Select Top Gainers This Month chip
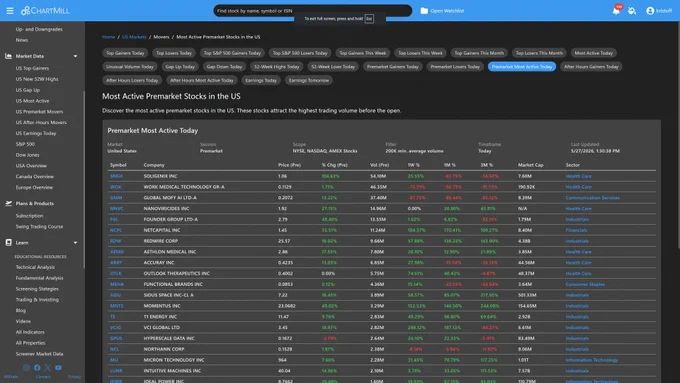 click(479, 53)
